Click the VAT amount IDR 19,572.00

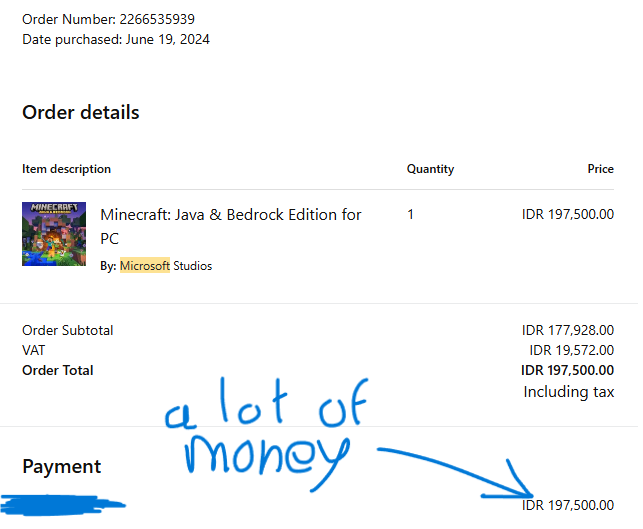(571, 350)
